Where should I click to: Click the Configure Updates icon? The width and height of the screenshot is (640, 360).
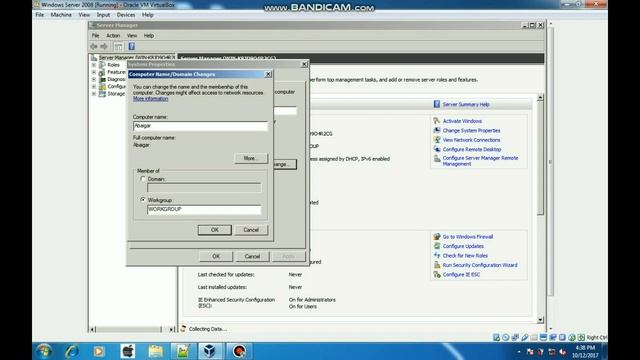pyautogui.click(x=437, y=246)
